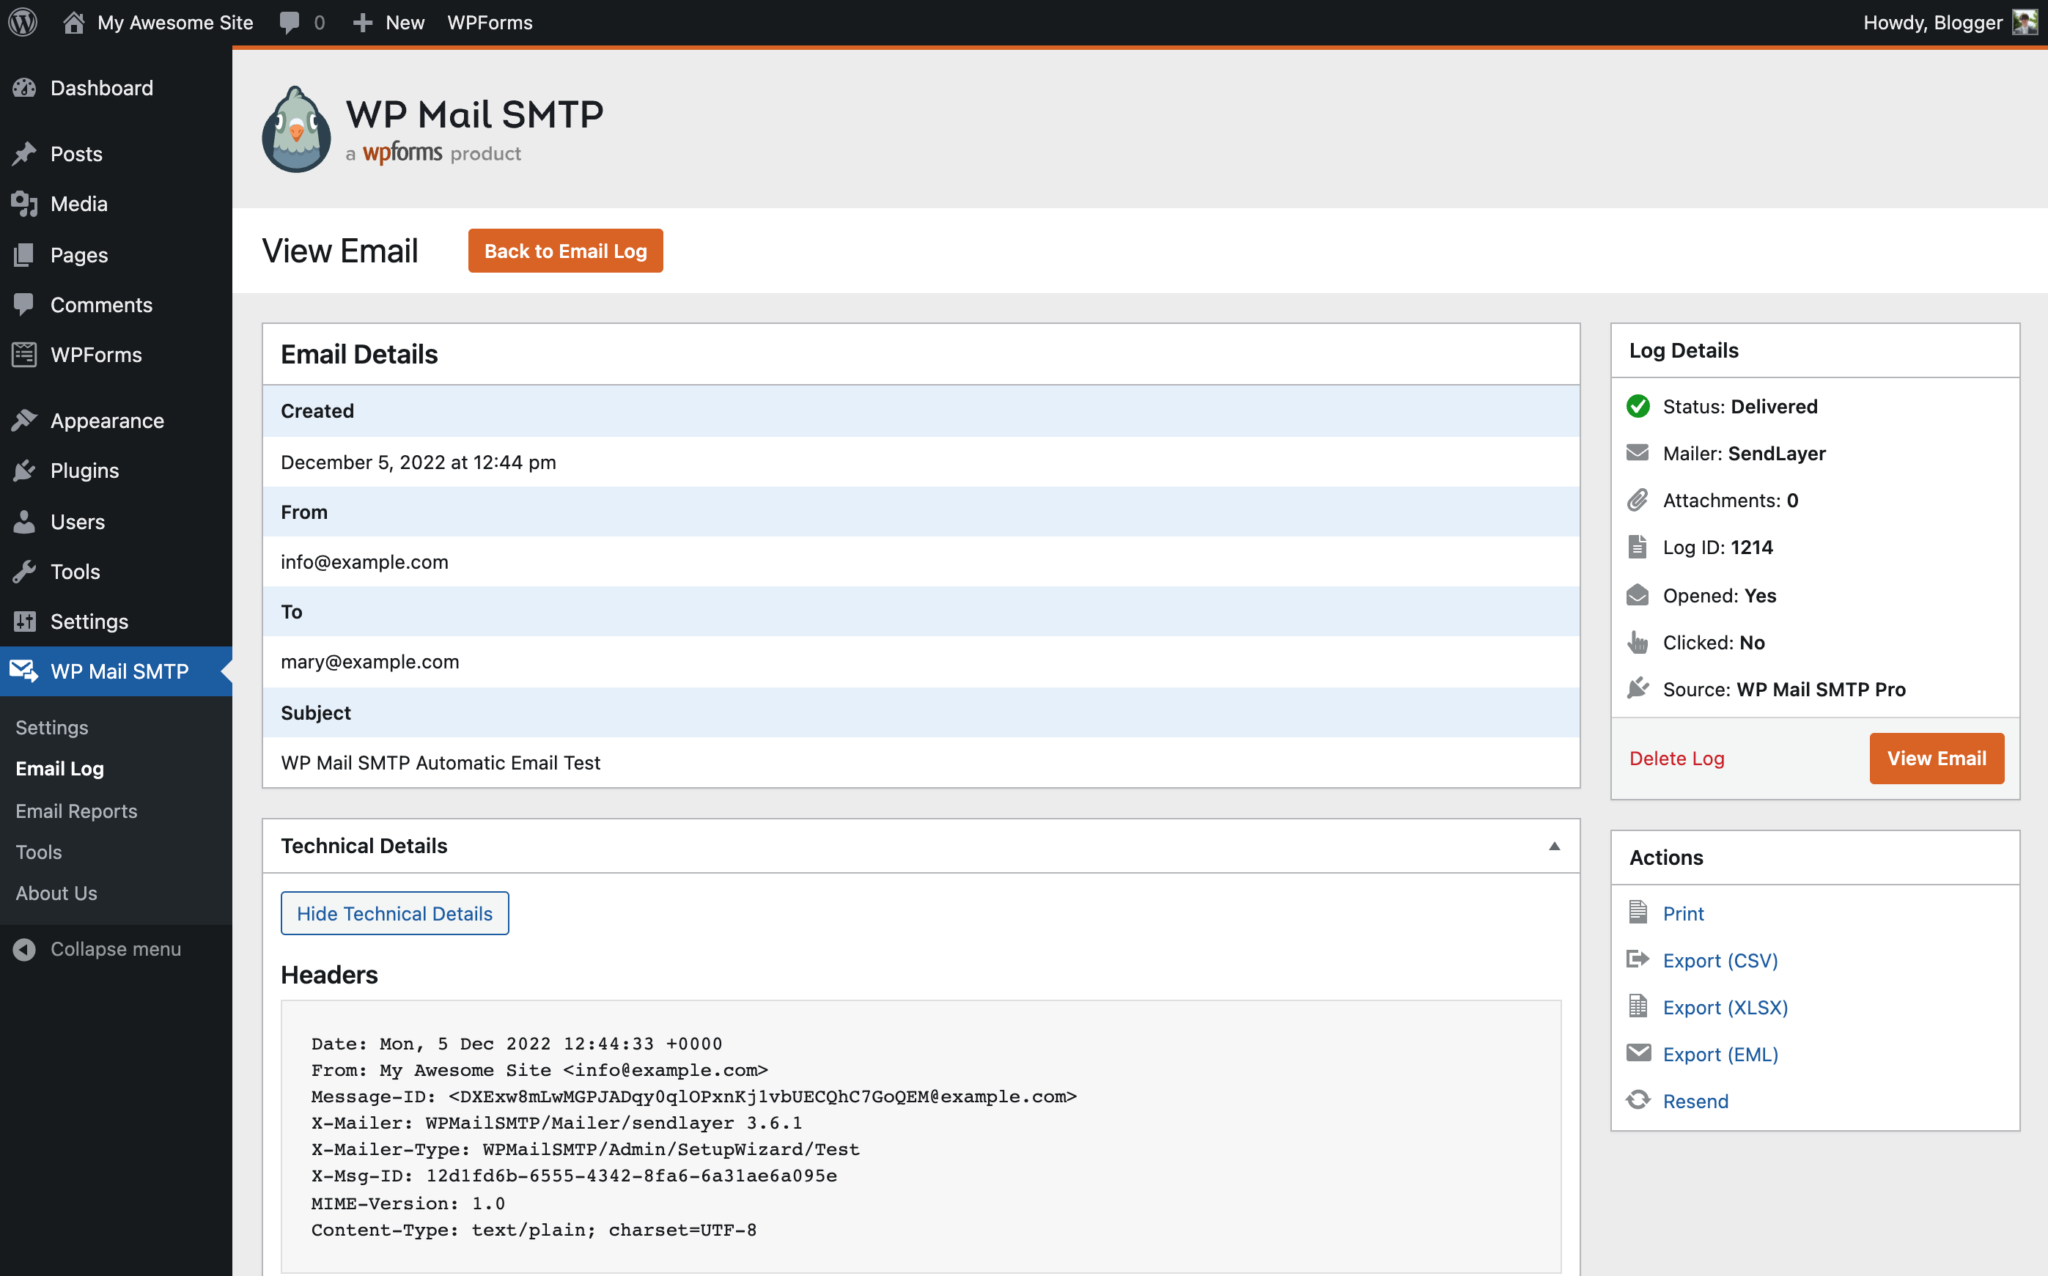
Task: Collapse Technical Details using the chevron arrow
Action: tap(1554, 845)
